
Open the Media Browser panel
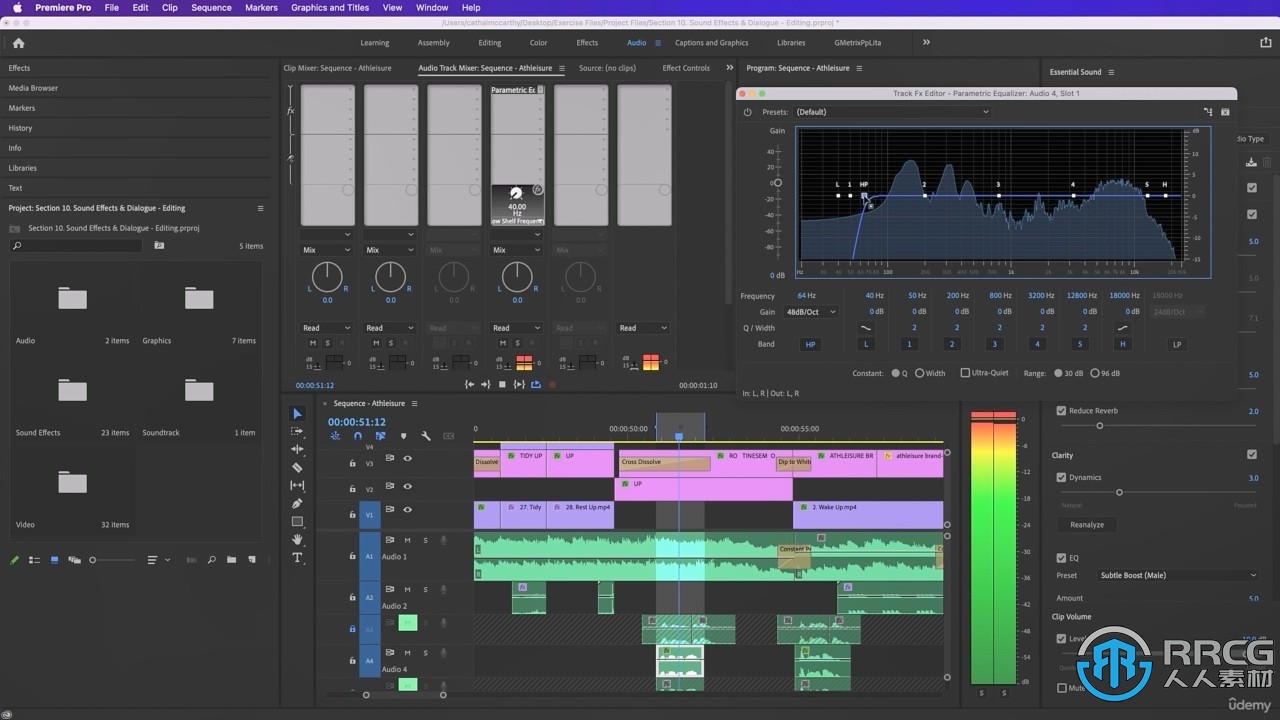[x=34, y=88]
